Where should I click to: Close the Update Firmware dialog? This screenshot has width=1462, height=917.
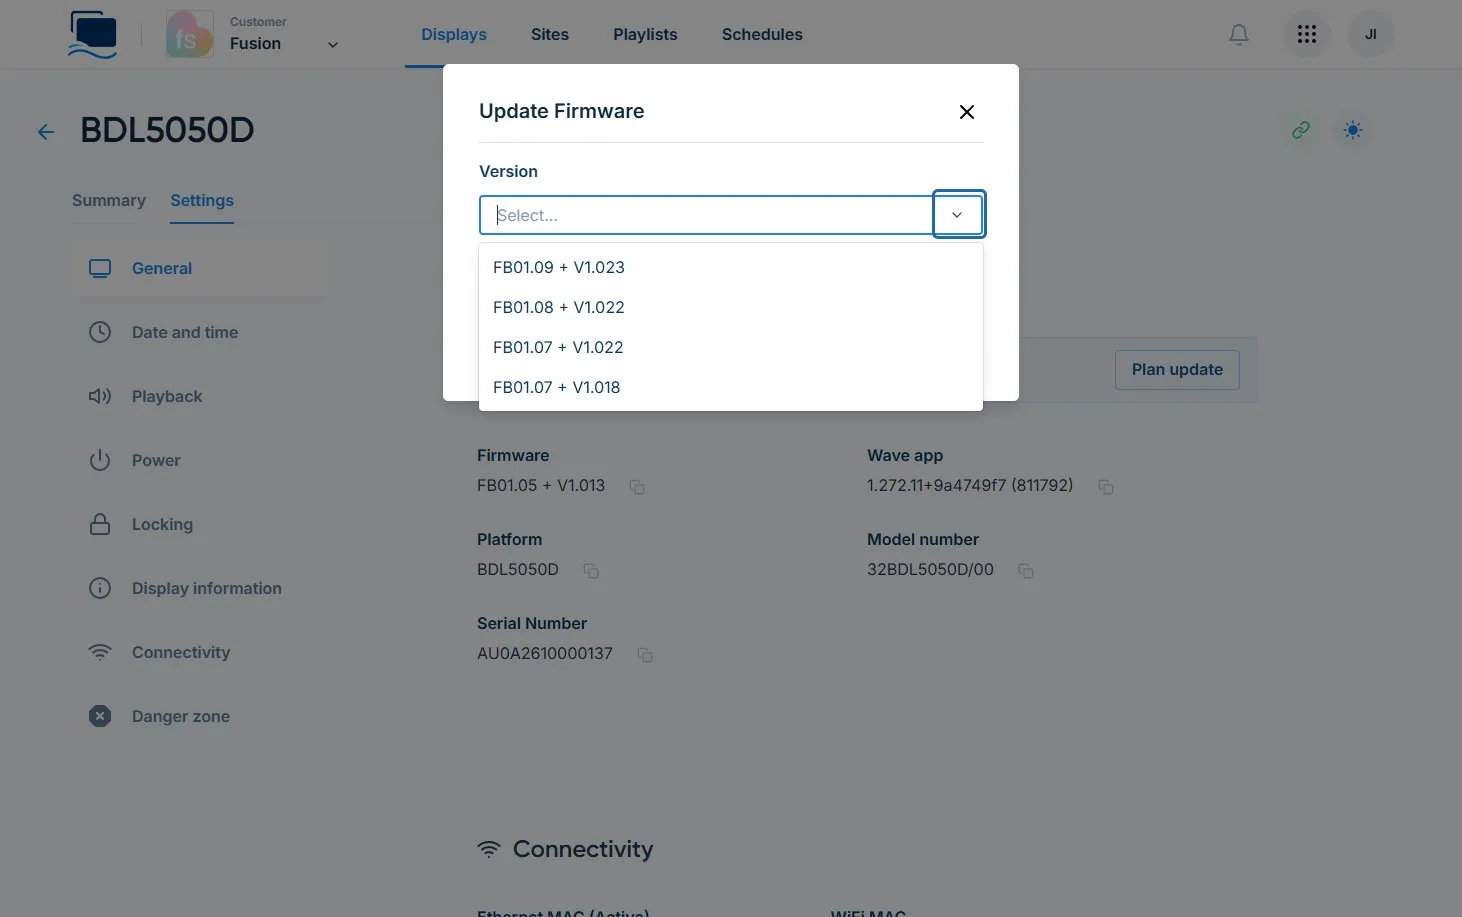(966, 112)
